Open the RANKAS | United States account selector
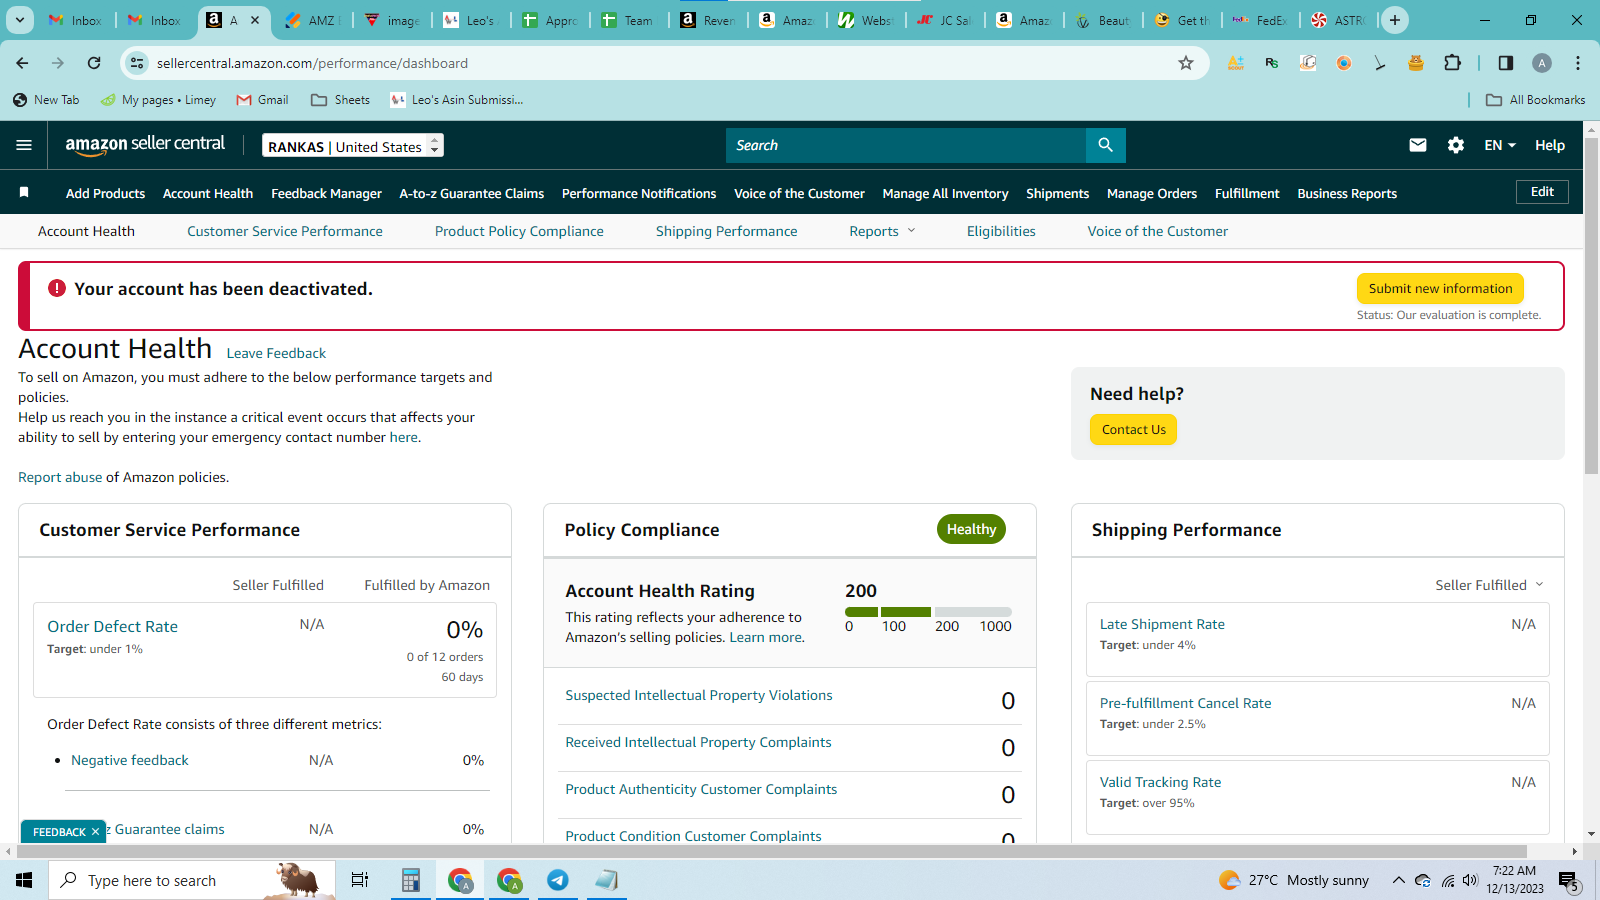The width and height of the screenshot is (1600, 900). (x=353, y=146)
